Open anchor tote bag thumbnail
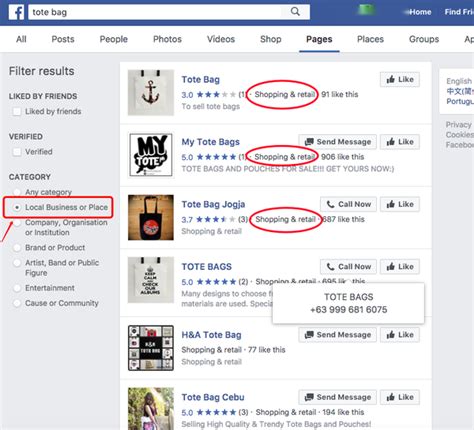The image size is (474, 430). coord(151,92)
